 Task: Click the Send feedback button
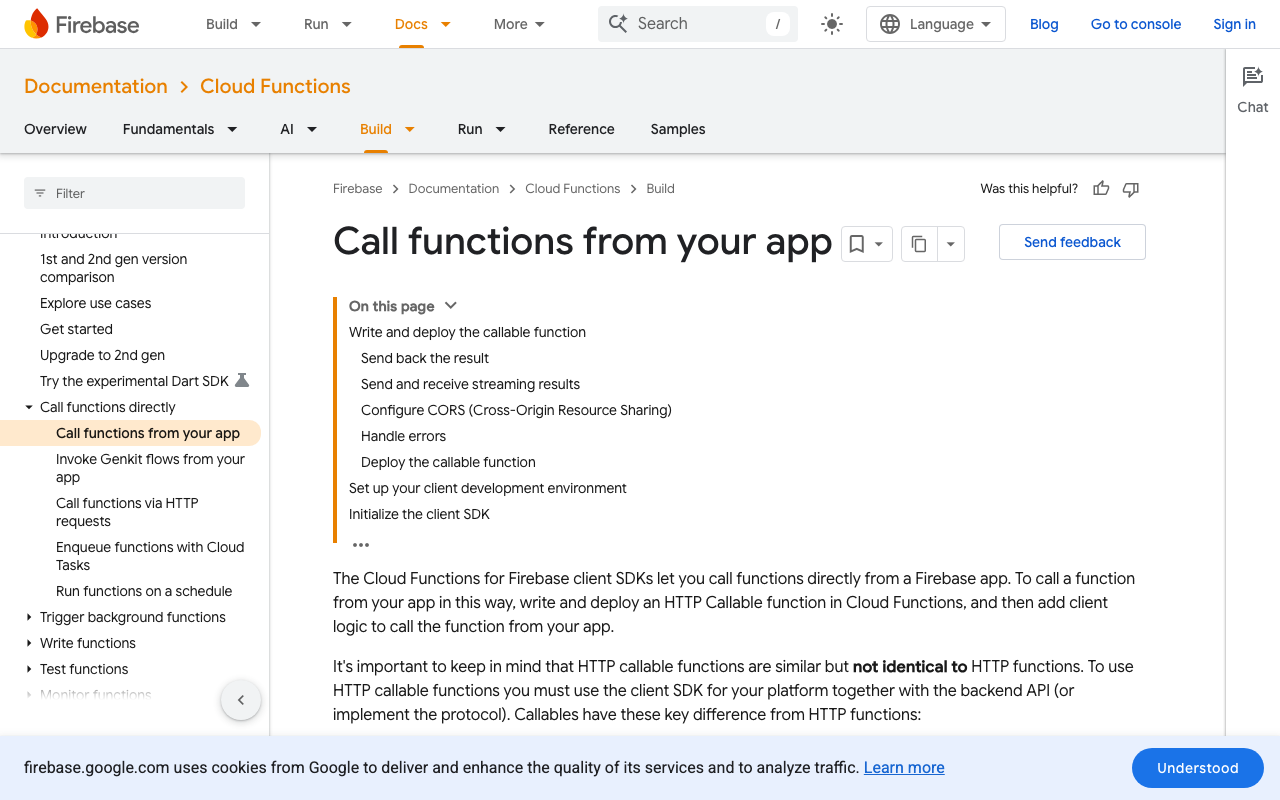[1072, 242]
